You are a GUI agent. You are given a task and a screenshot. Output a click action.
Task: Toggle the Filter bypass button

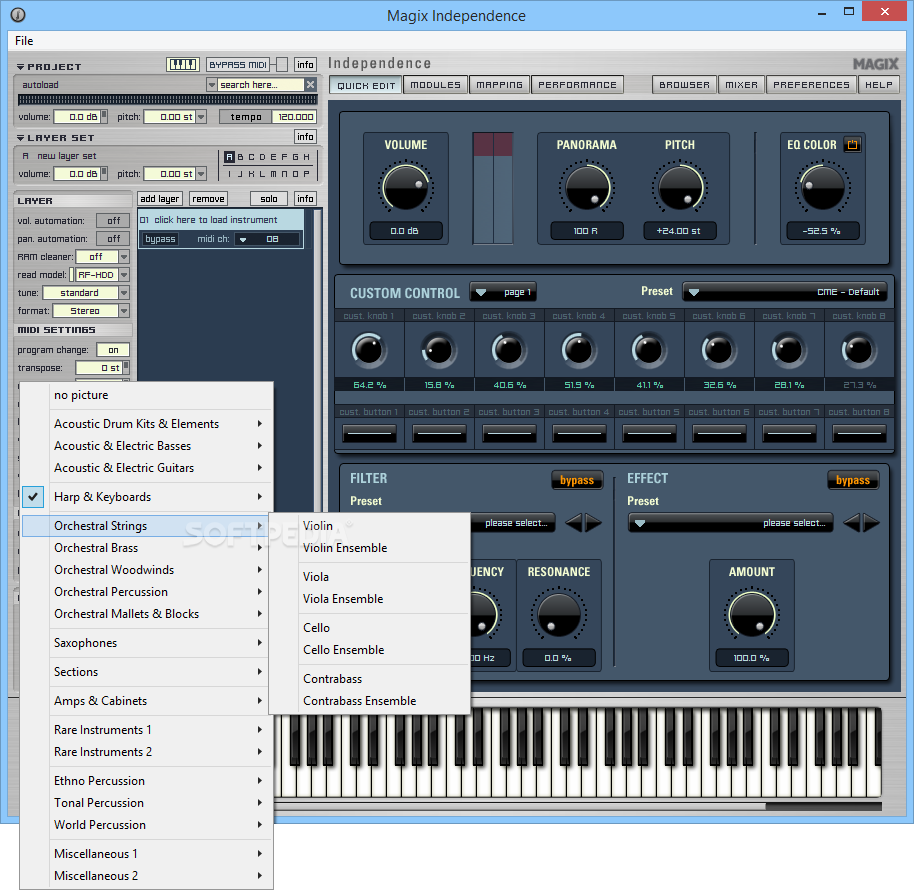[576, 480]
